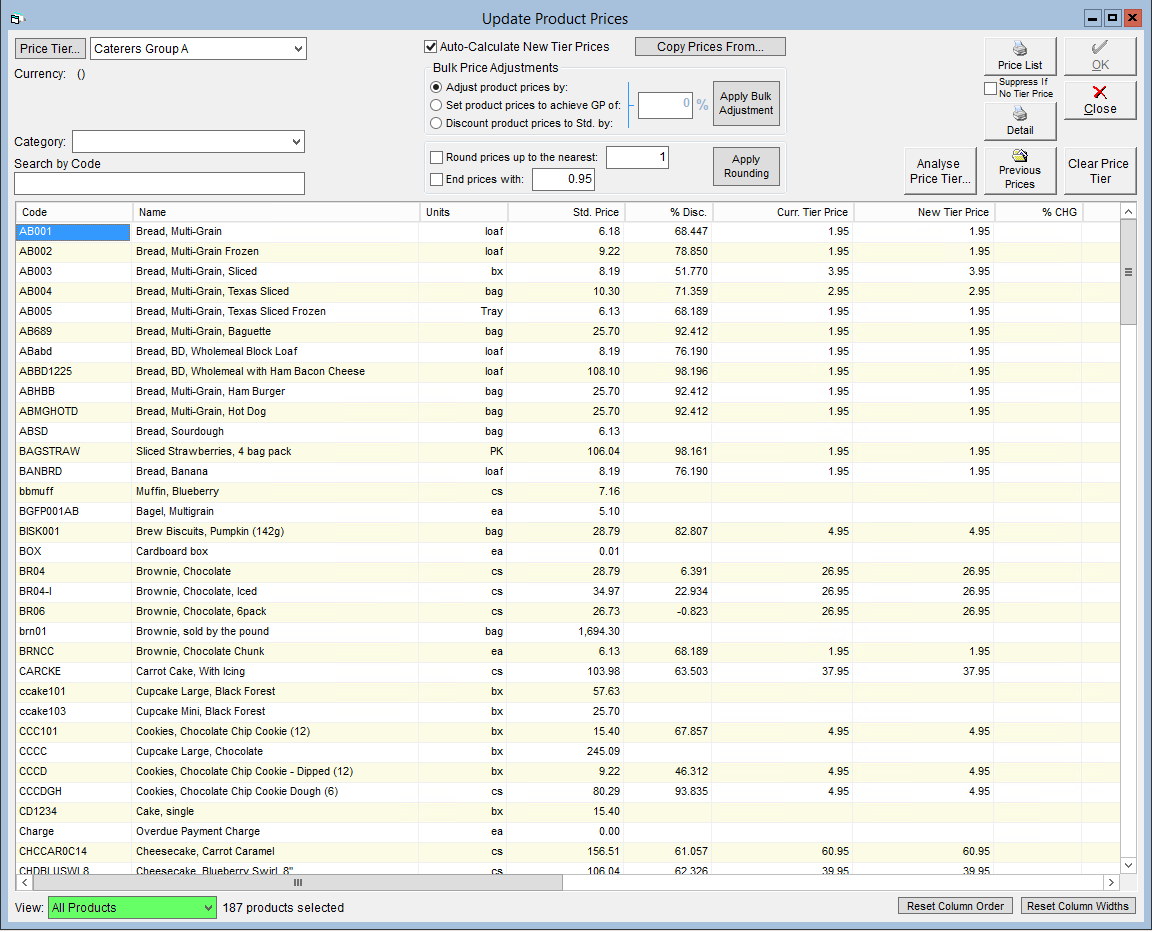Image resolution: width=1152 pixels, height=932 pixels.
Task: Select Cupcake Mini, Black Forest row
Action: [568, 712]
